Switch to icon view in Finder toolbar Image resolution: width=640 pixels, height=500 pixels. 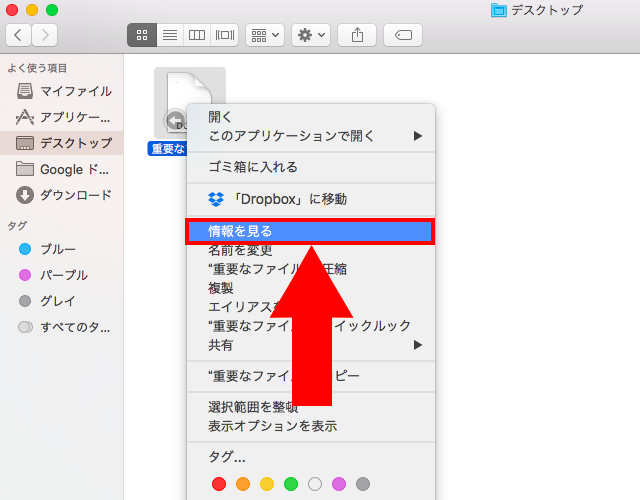[x=142, y=35]
